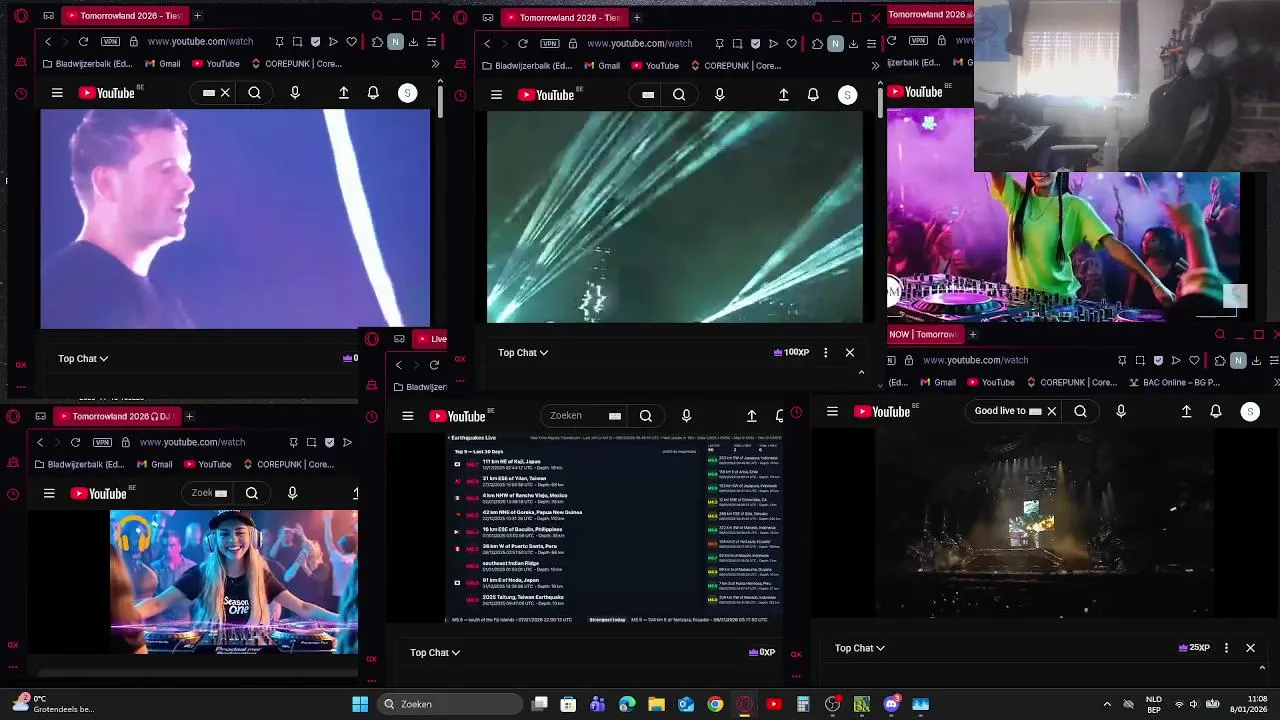The width and height of the screenshot is (1280, 720).
Task: Open File Explorer from taskbar
Action: [x=656, y=704]
